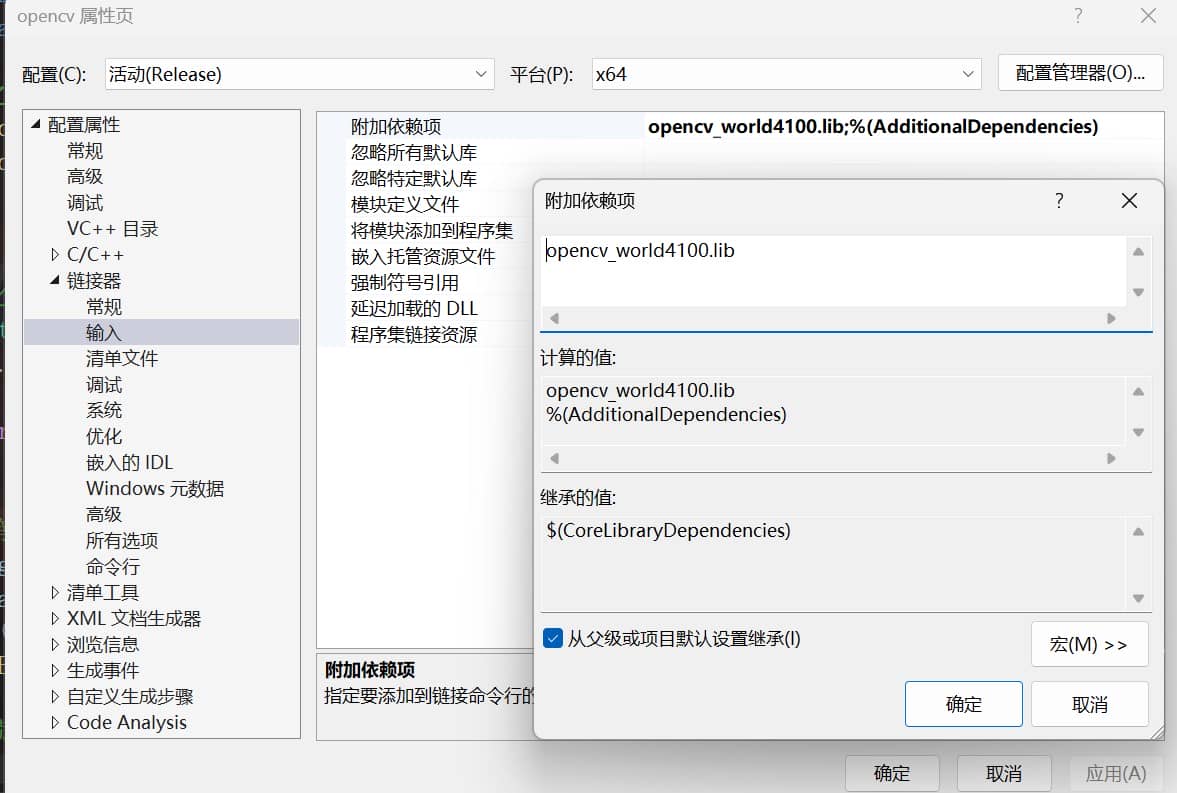
Task: Expand the 清单工具 tree node
Action: click(55, 593)
